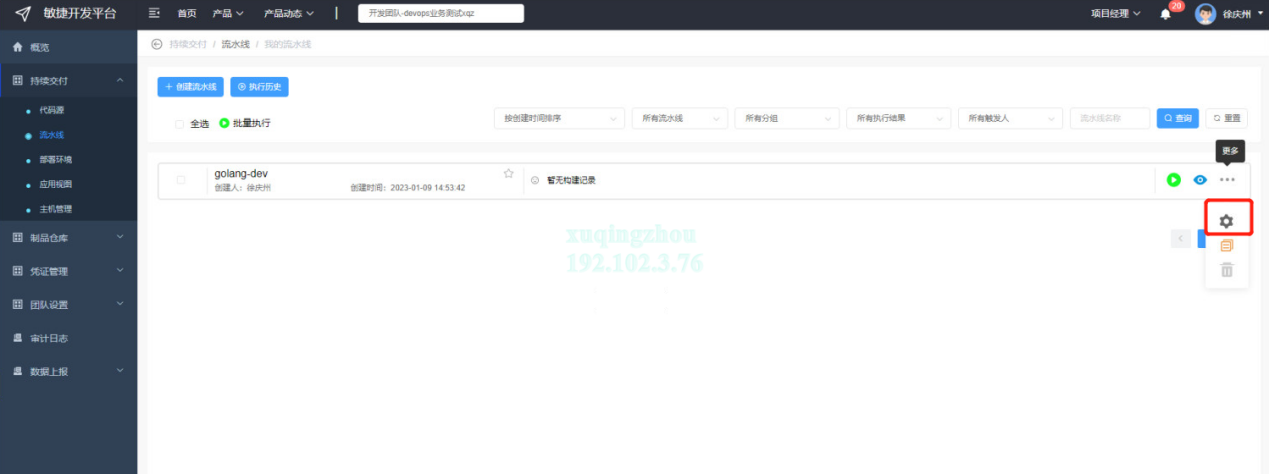Check the 全选 checkbox

pyautogui.click(x=179, y=124)
